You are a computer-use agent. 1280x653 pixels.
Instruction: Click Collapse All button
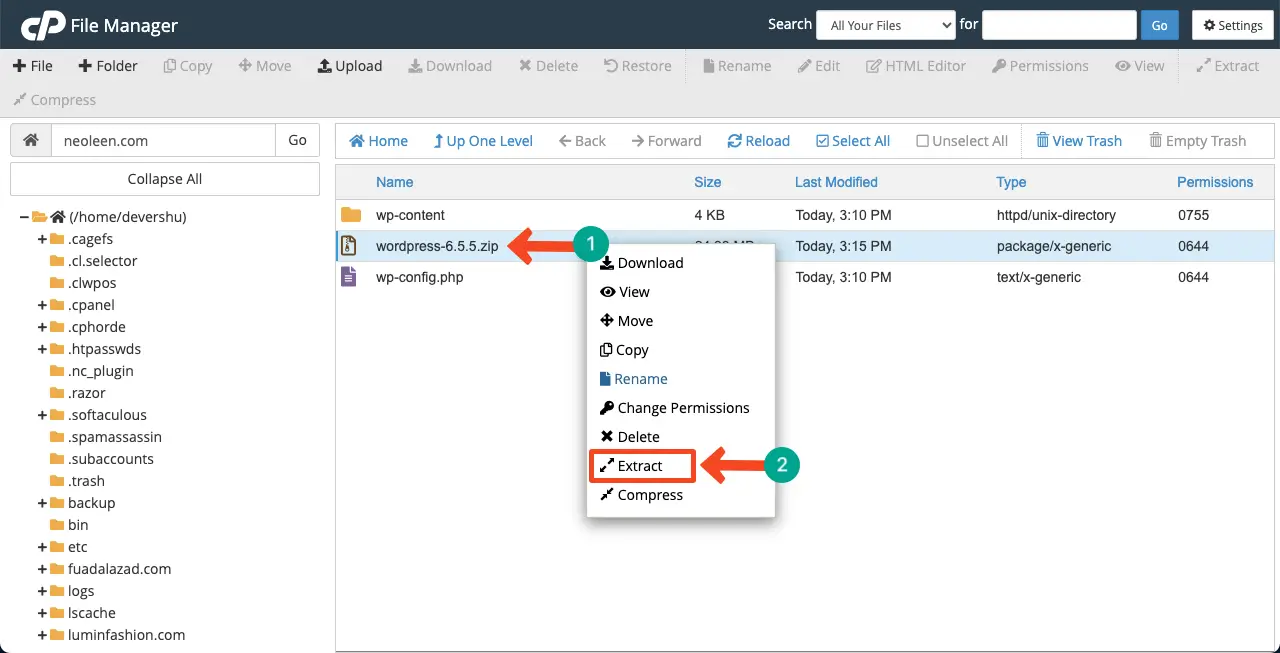(165, 179)
